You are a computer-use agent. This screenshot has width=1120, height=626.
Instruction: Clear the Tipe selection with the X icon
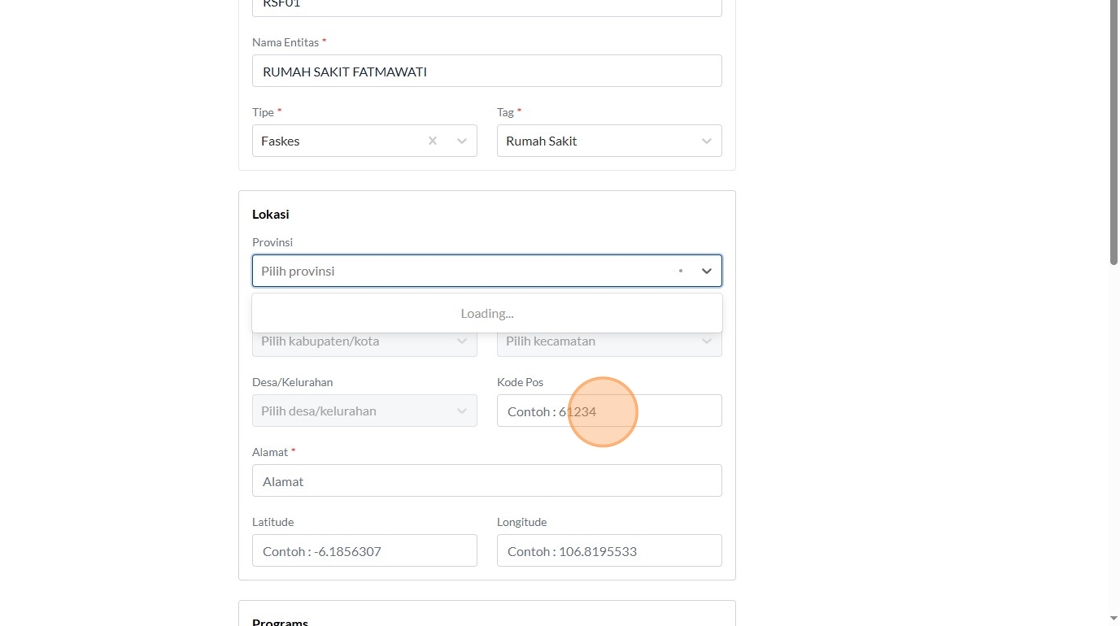click(432, 141)
